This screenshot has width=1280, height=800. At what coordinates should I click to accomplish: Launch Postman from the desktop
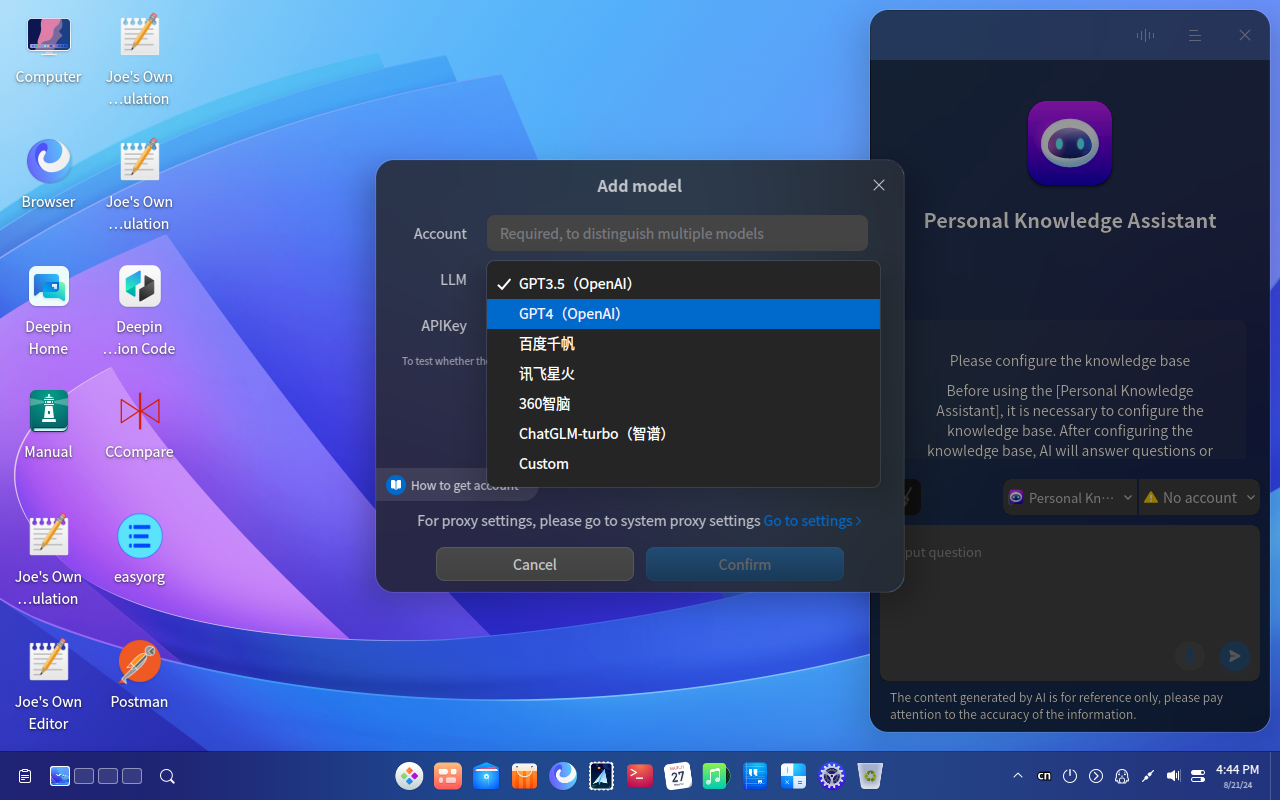pyautogui.click(x=139, y=660)
